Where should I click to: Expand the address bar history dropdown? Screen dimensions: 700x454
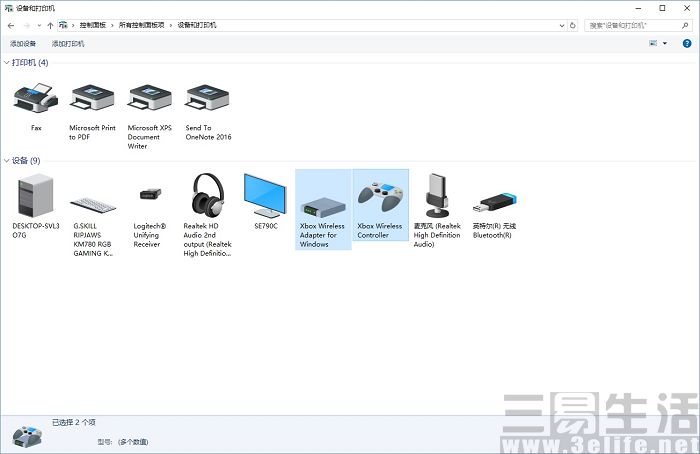click(562, 25)
